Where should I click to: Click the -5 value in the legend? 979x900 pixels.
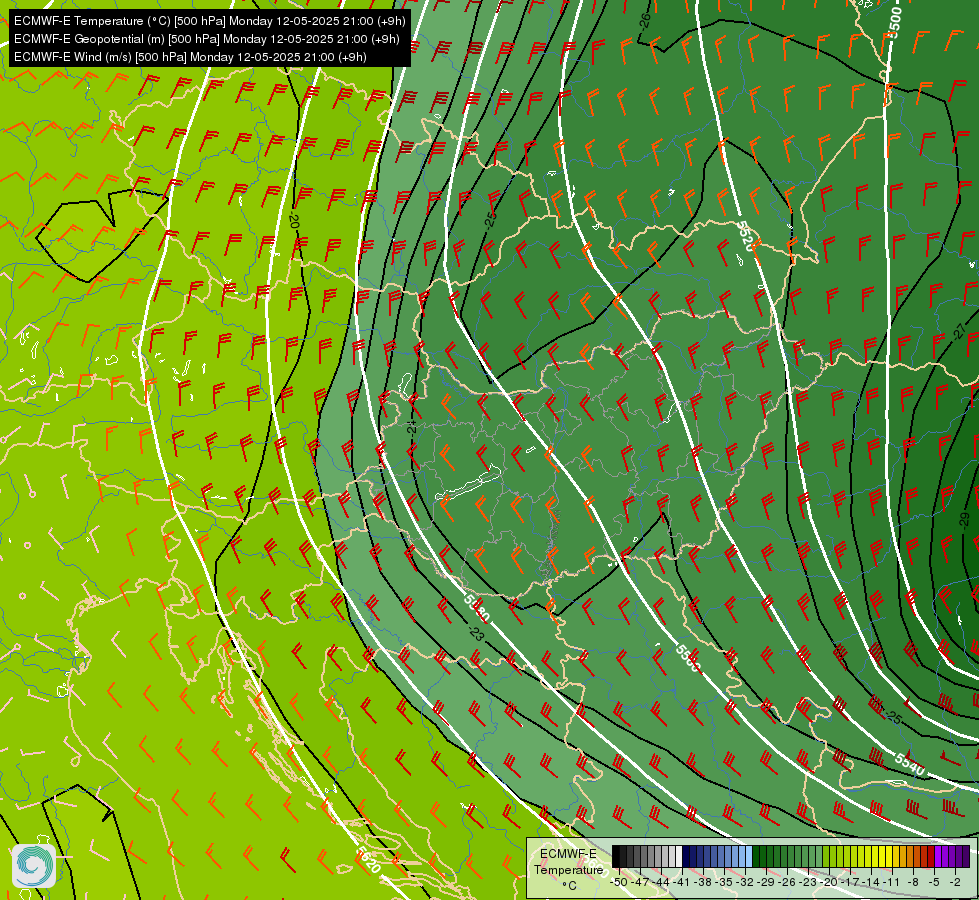point(934,882)
